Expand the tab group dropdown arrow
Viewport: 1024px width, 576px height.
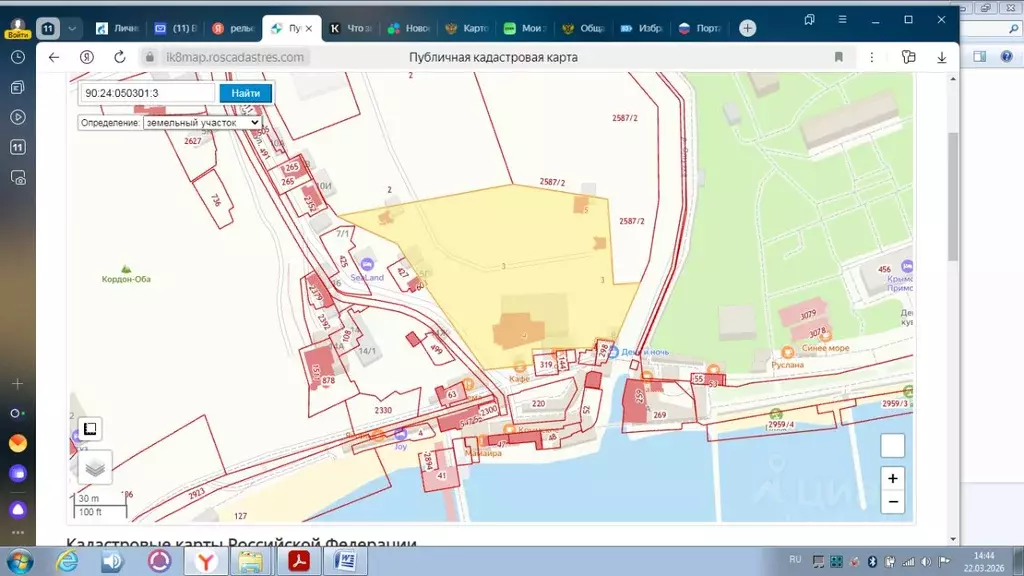pyautogui.click(x=72, y=28)
